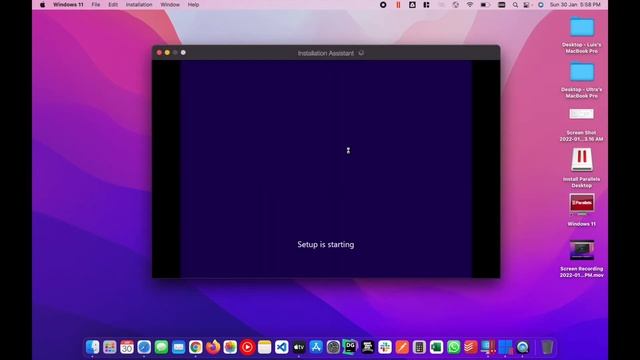
Task: Open Finder from the Dock
Action: click(92, 347)
